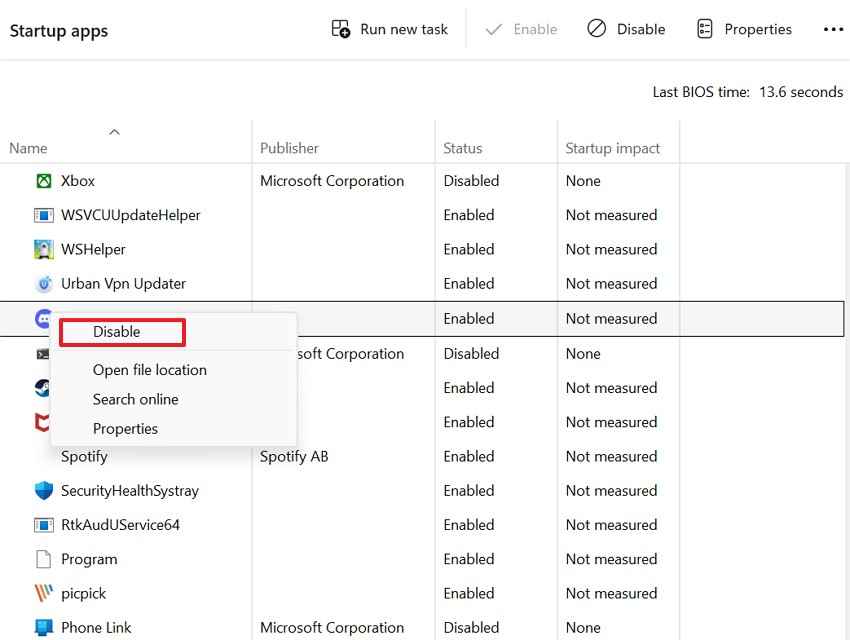This screenshot has width=850, height=640.
Task: Click the Last BIOS time value
Action: tap(801, 92)
